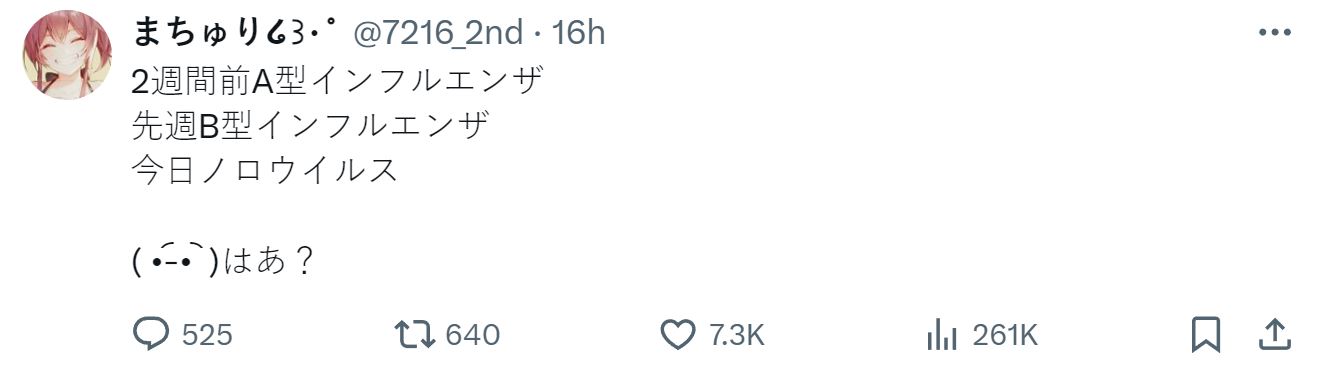The height and width of the screenshot is (380, 1318).
Task: Click the 7.3K likes count
Action: pyautogui.click(x=737, y=335)
